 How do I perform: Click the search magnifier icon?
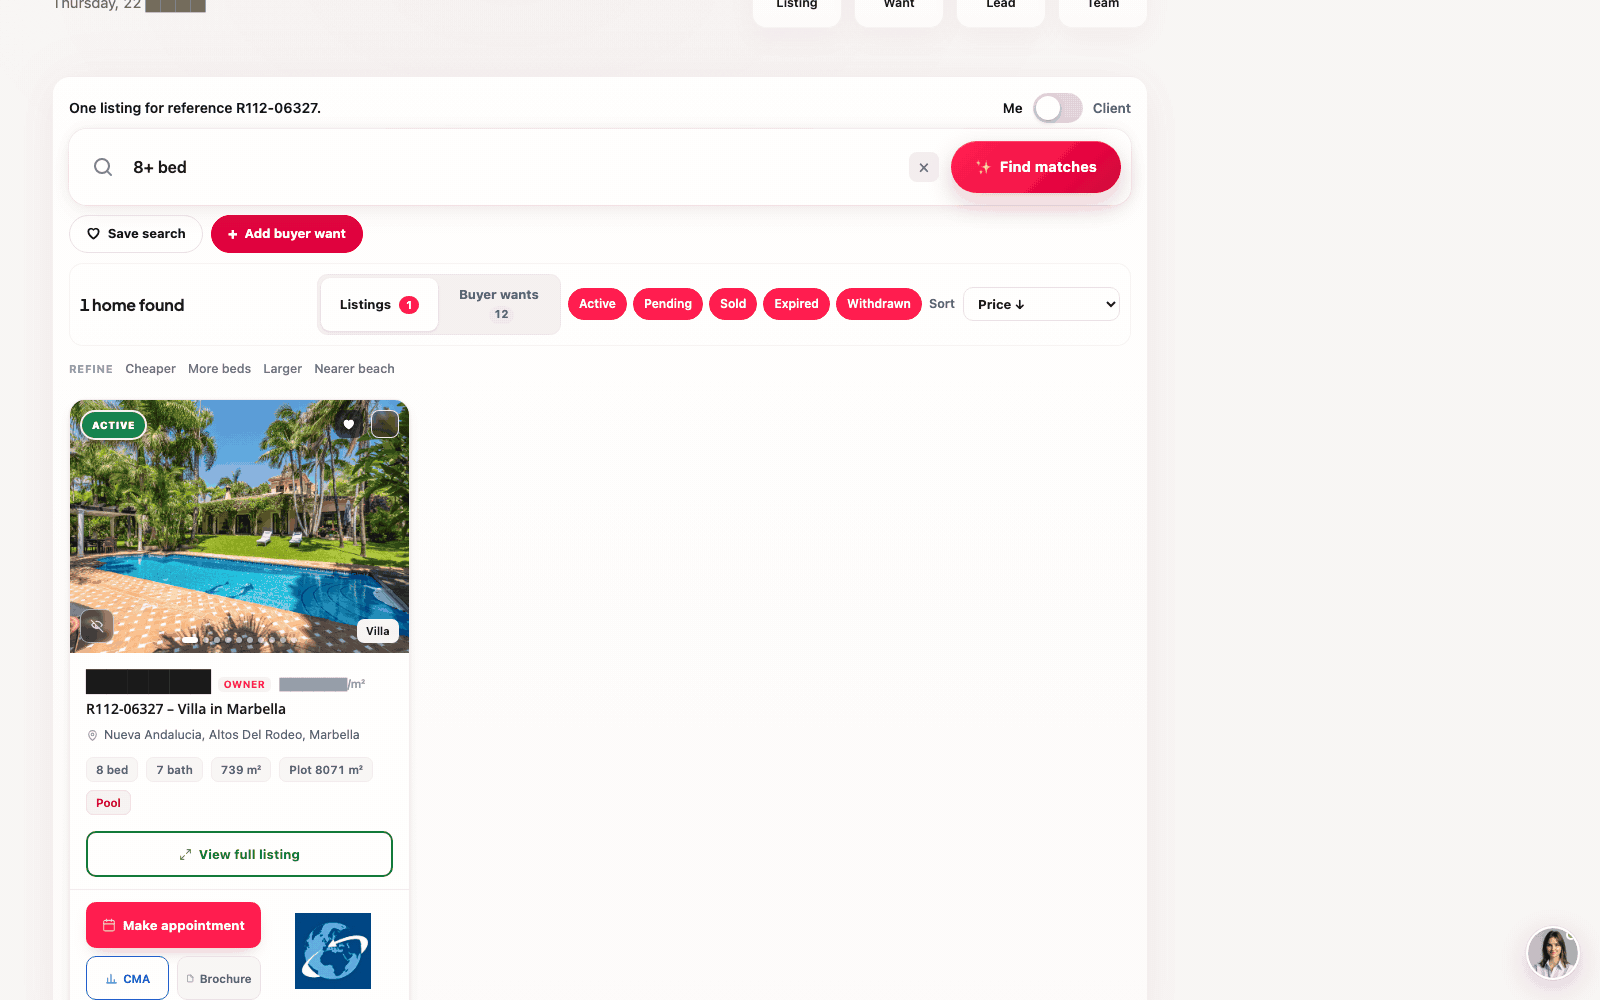103,167
